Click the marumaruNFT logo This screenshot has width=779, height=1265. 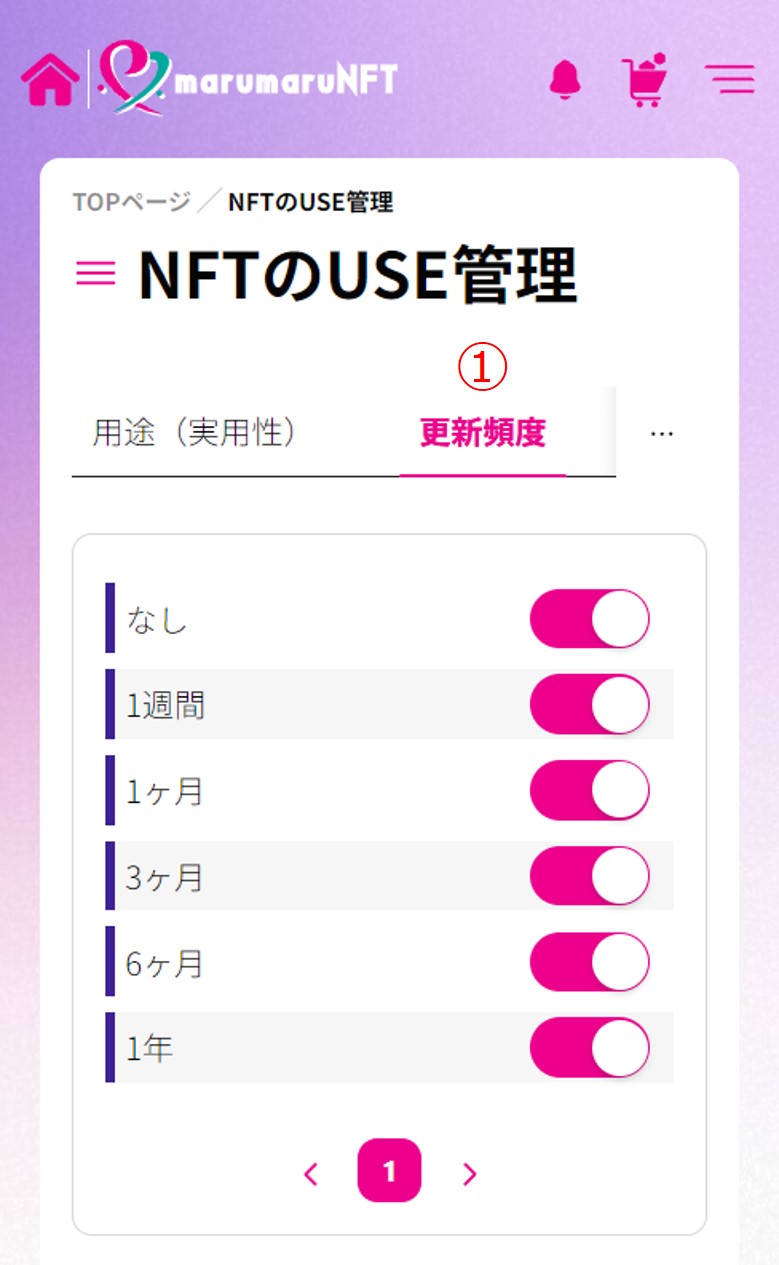click(248, 78)
